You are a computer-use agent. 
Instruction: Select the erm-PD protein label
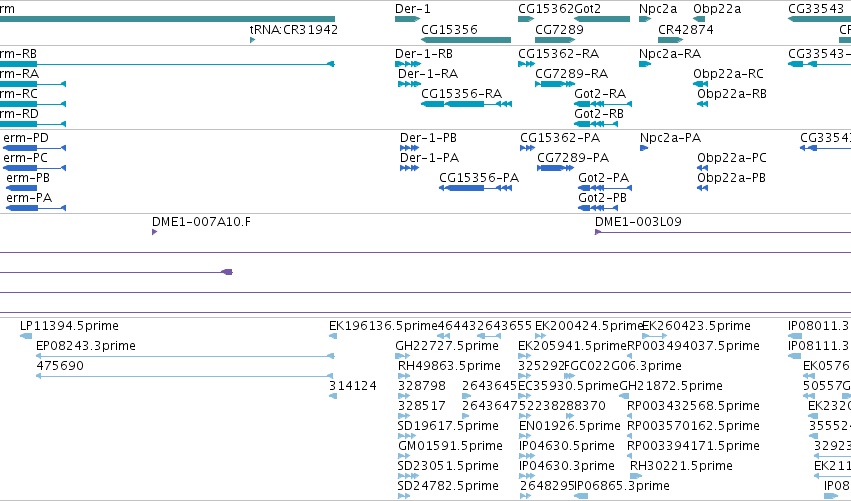tap(26, 138)
